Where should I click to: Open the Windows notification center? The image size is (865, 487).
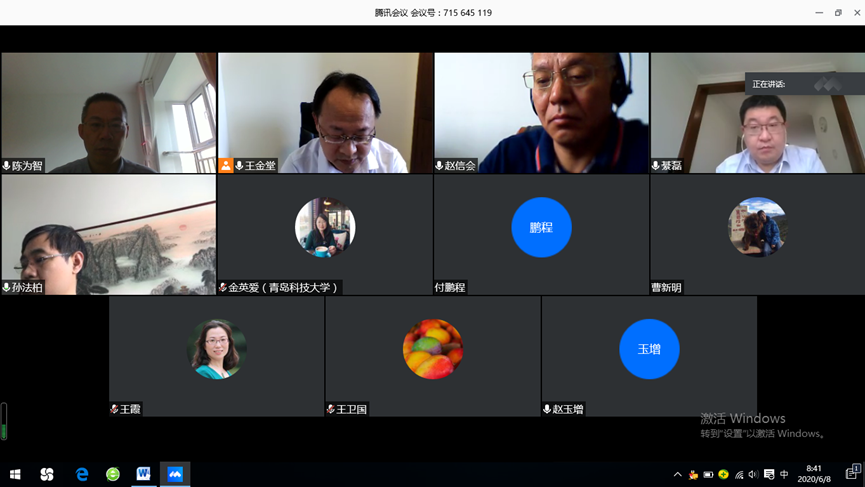[x=852, y=473]
